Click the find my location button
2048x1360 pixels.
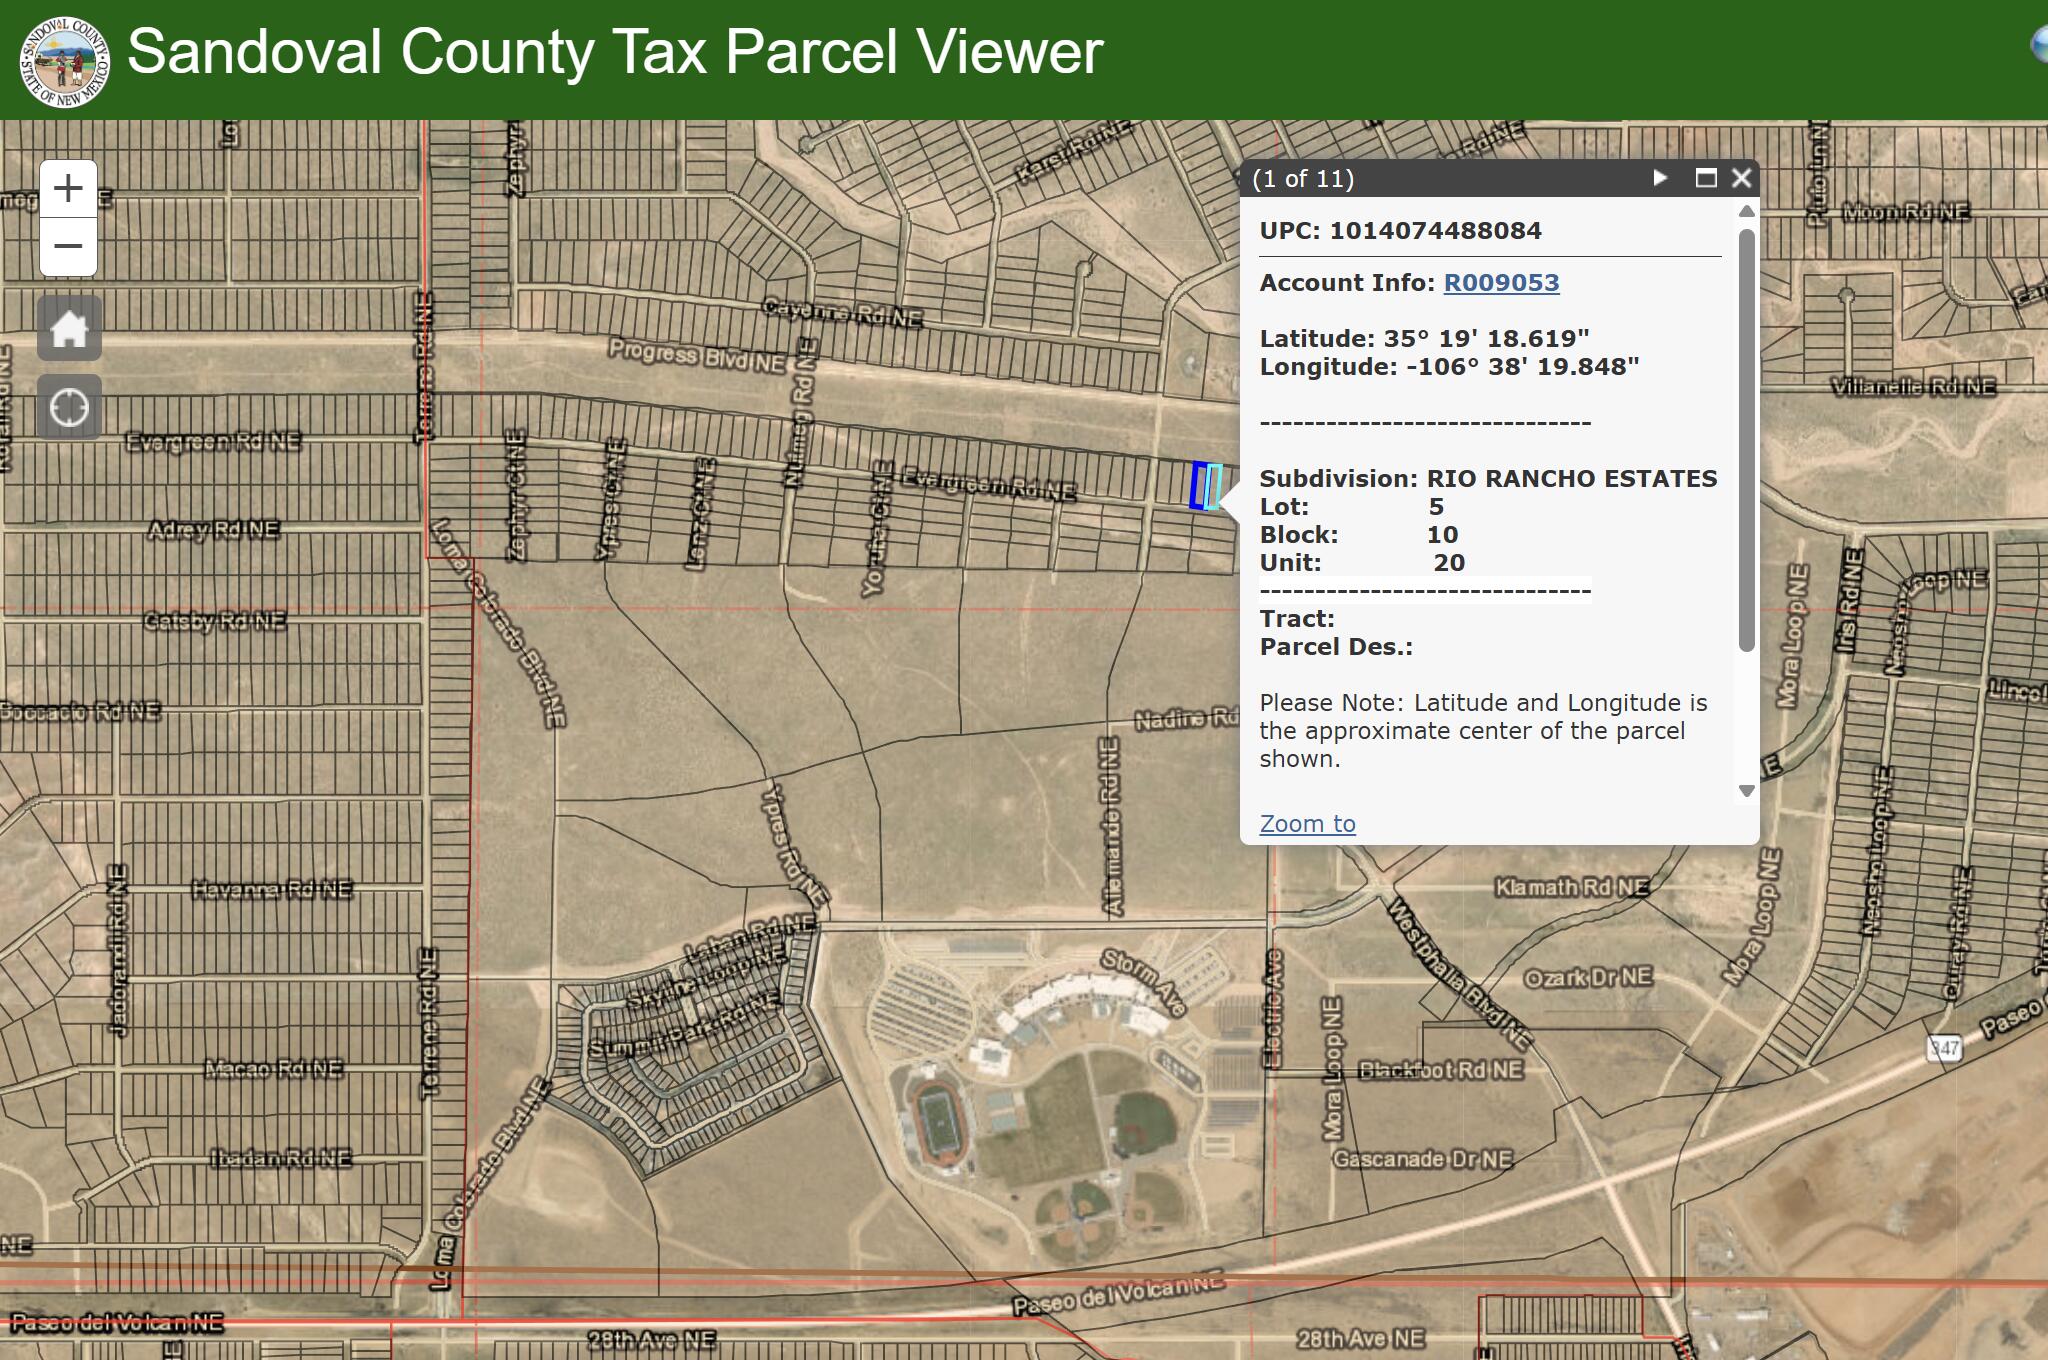pyautogui.click(x=69, y=408)
